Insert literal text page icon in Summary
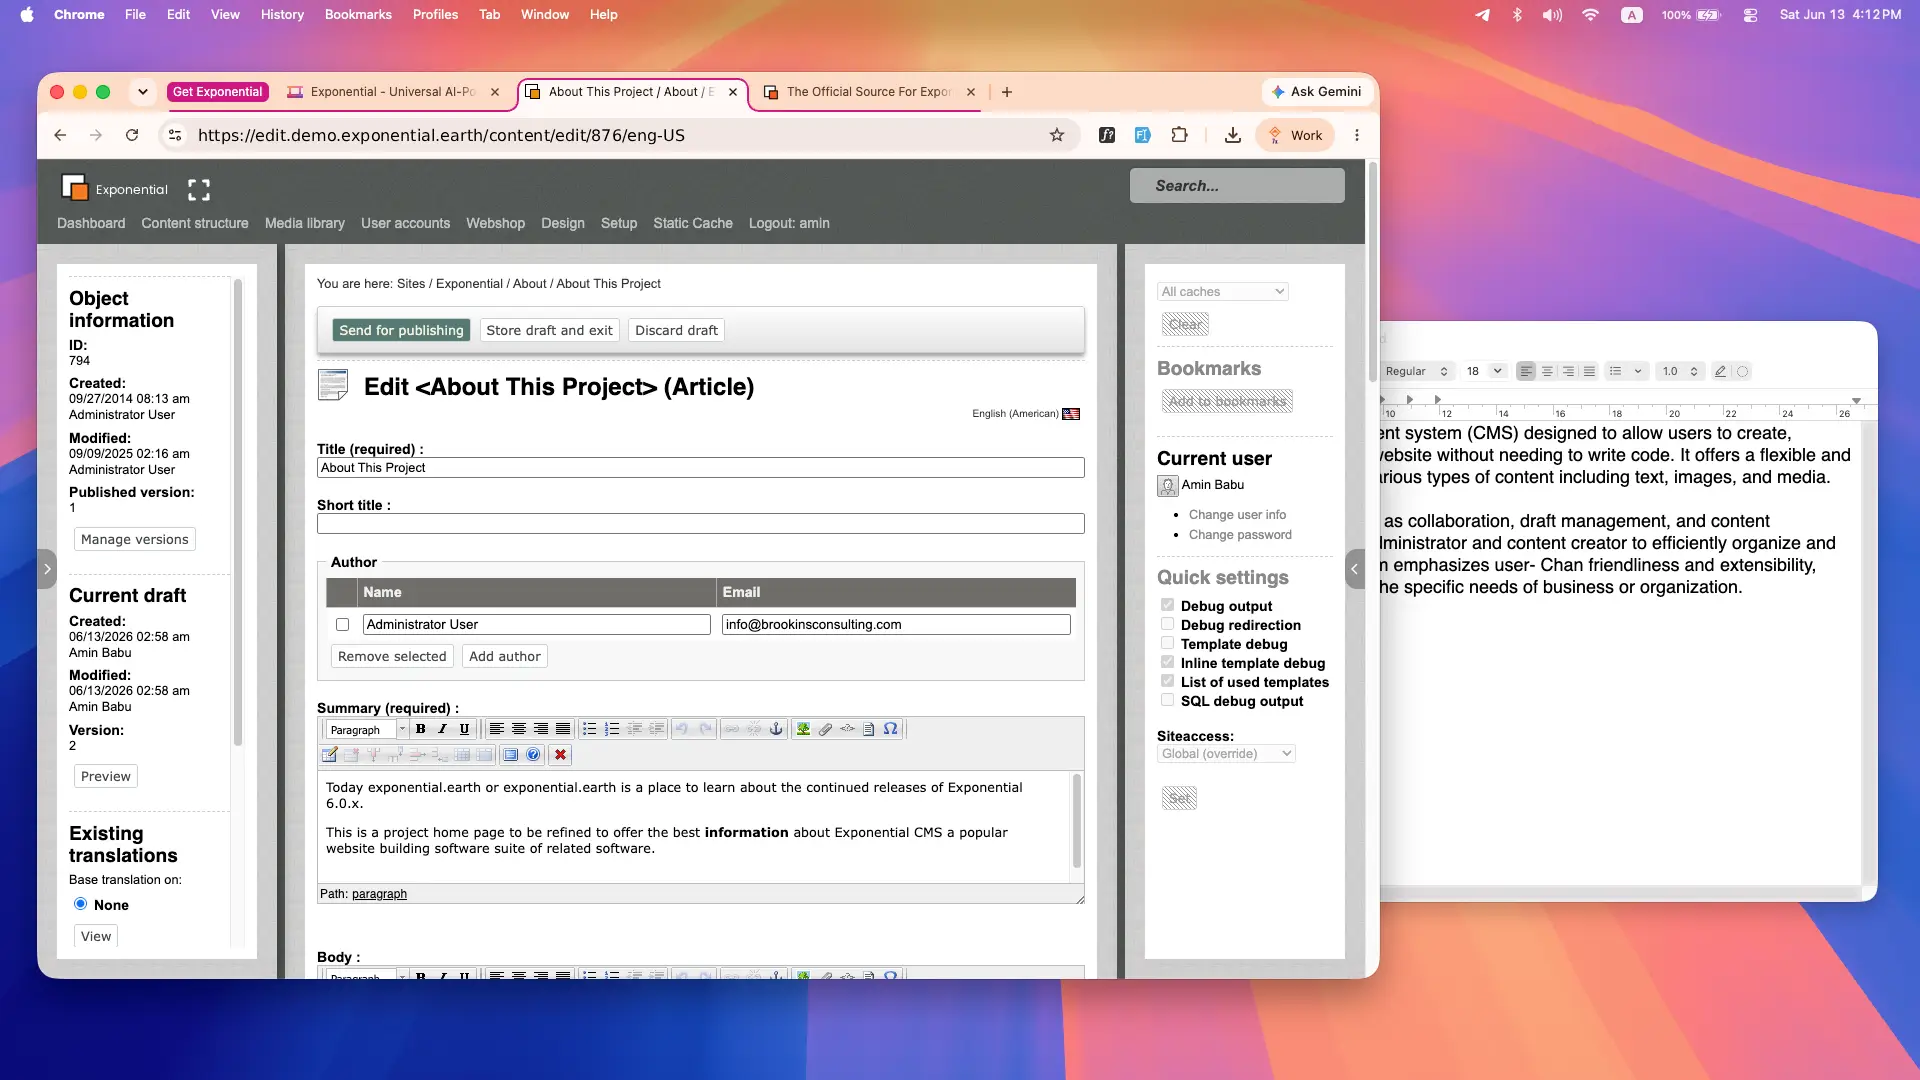Image resolution: width=1920 pixels, height=1080 pixels. [868, 729]
